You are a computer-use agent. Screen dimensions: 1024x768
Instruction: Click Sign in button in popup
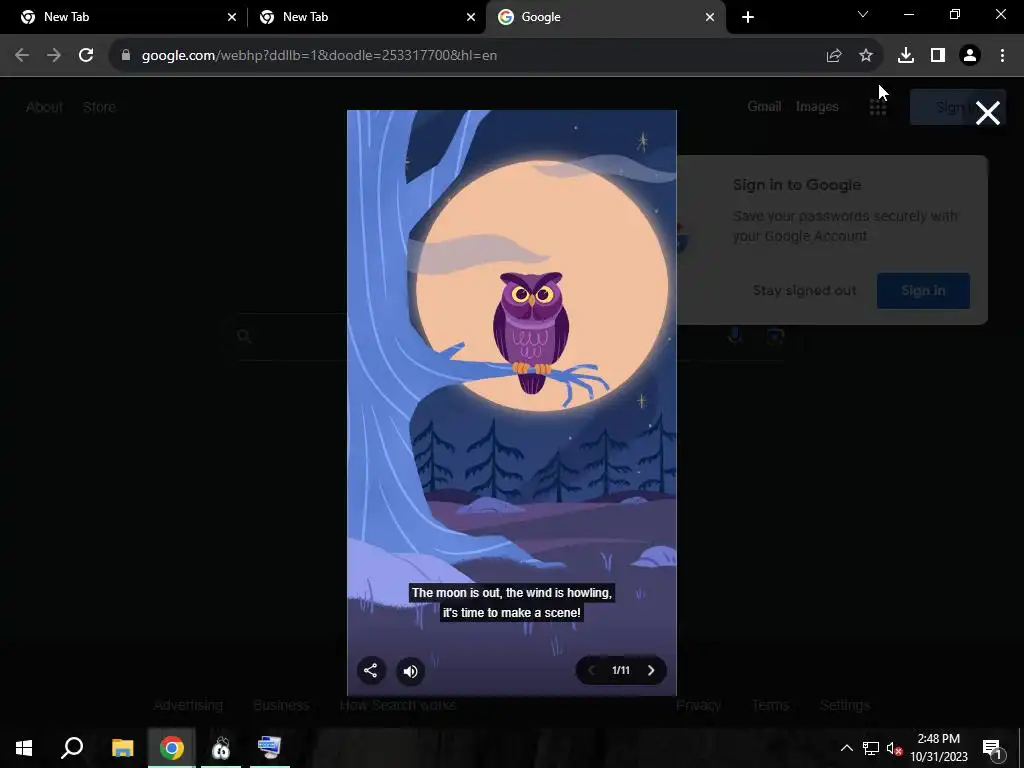(x=923, y=291)
